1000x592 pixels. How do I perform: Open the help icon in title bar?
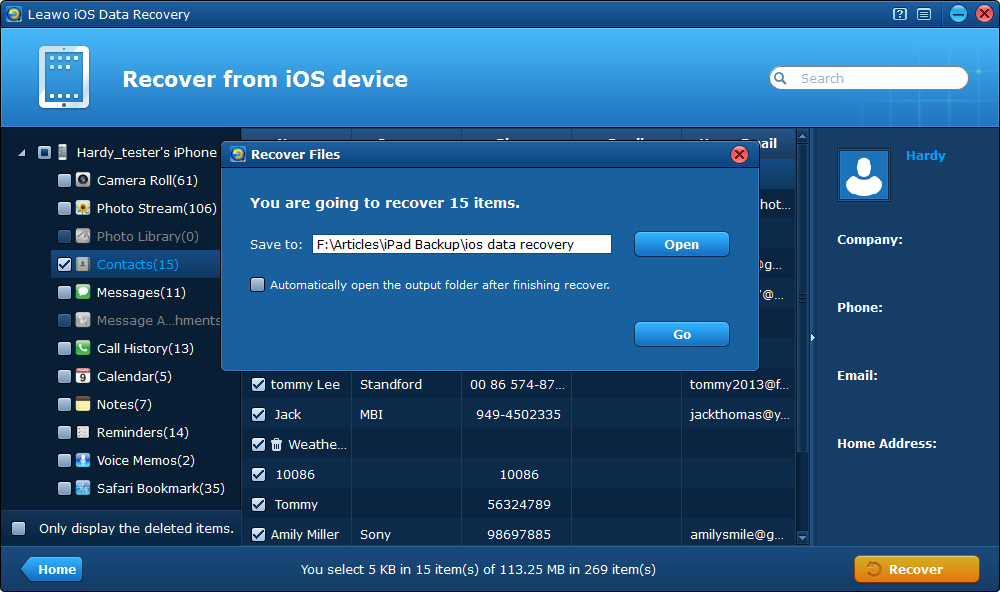[x=900, y=14]
